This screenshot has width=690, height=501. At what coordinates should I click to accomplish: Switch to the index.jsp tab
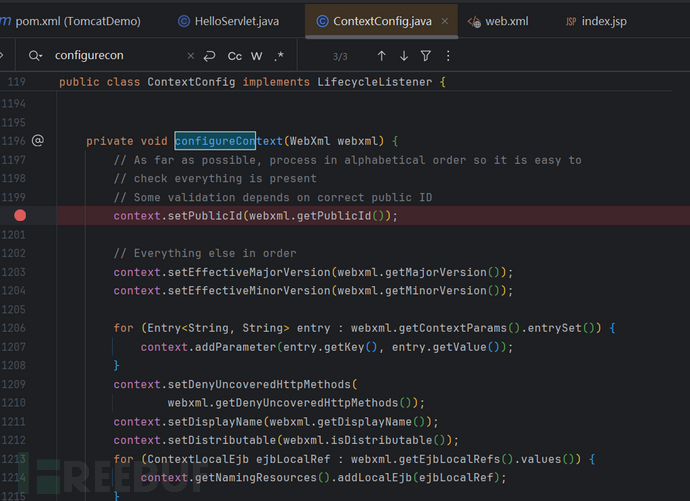tap(596, 21)
